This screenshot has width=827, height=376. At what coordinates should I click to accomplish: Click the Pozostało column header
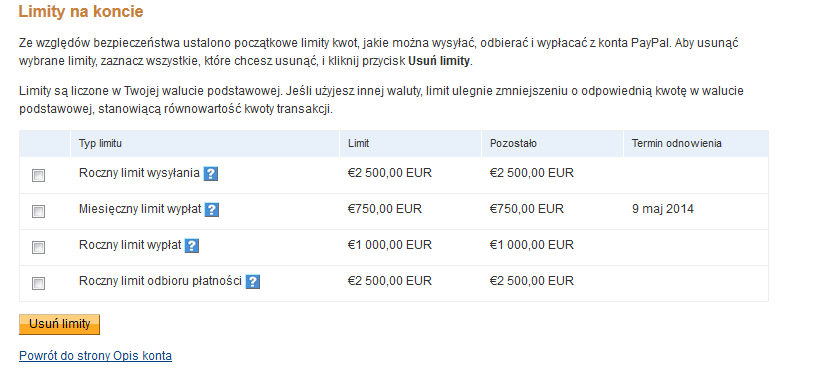click(513, 143)
